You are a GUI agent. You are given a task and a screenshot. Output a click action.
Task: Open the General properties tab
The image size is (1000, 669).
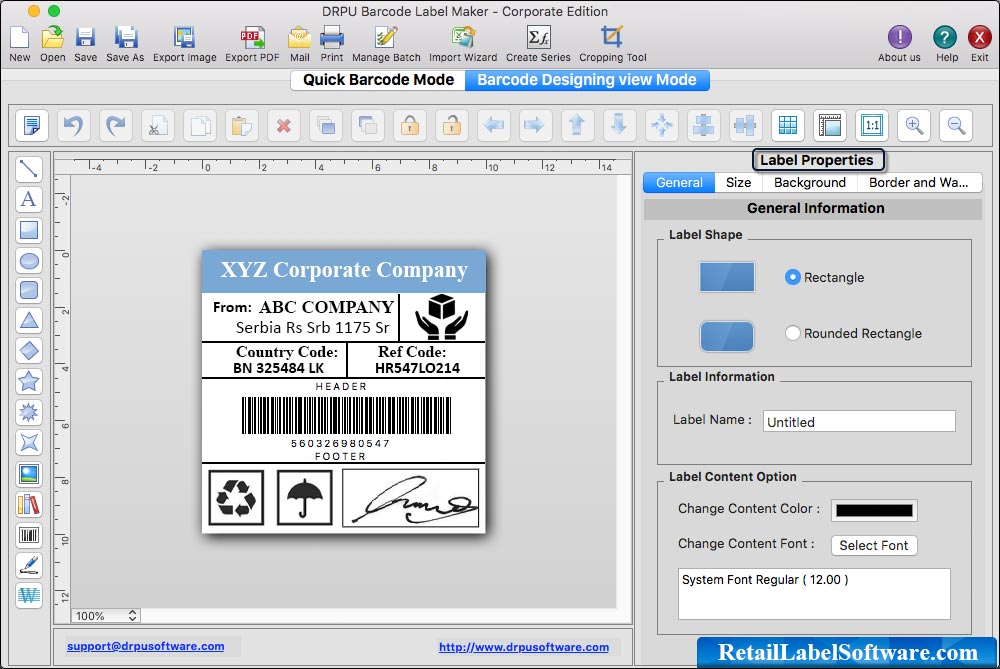pyautogui.click(x=679, y=182)
